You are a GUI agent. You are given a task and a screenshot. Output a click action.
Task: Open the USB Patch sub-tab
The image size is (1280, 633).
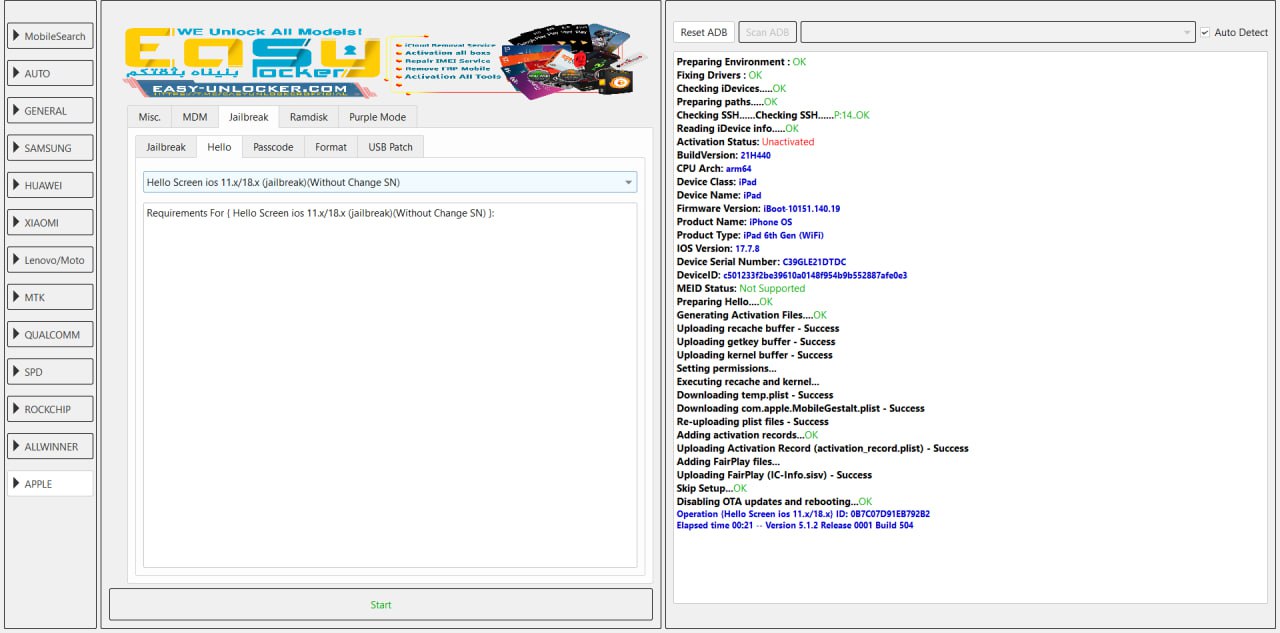[x=390, y=147]
